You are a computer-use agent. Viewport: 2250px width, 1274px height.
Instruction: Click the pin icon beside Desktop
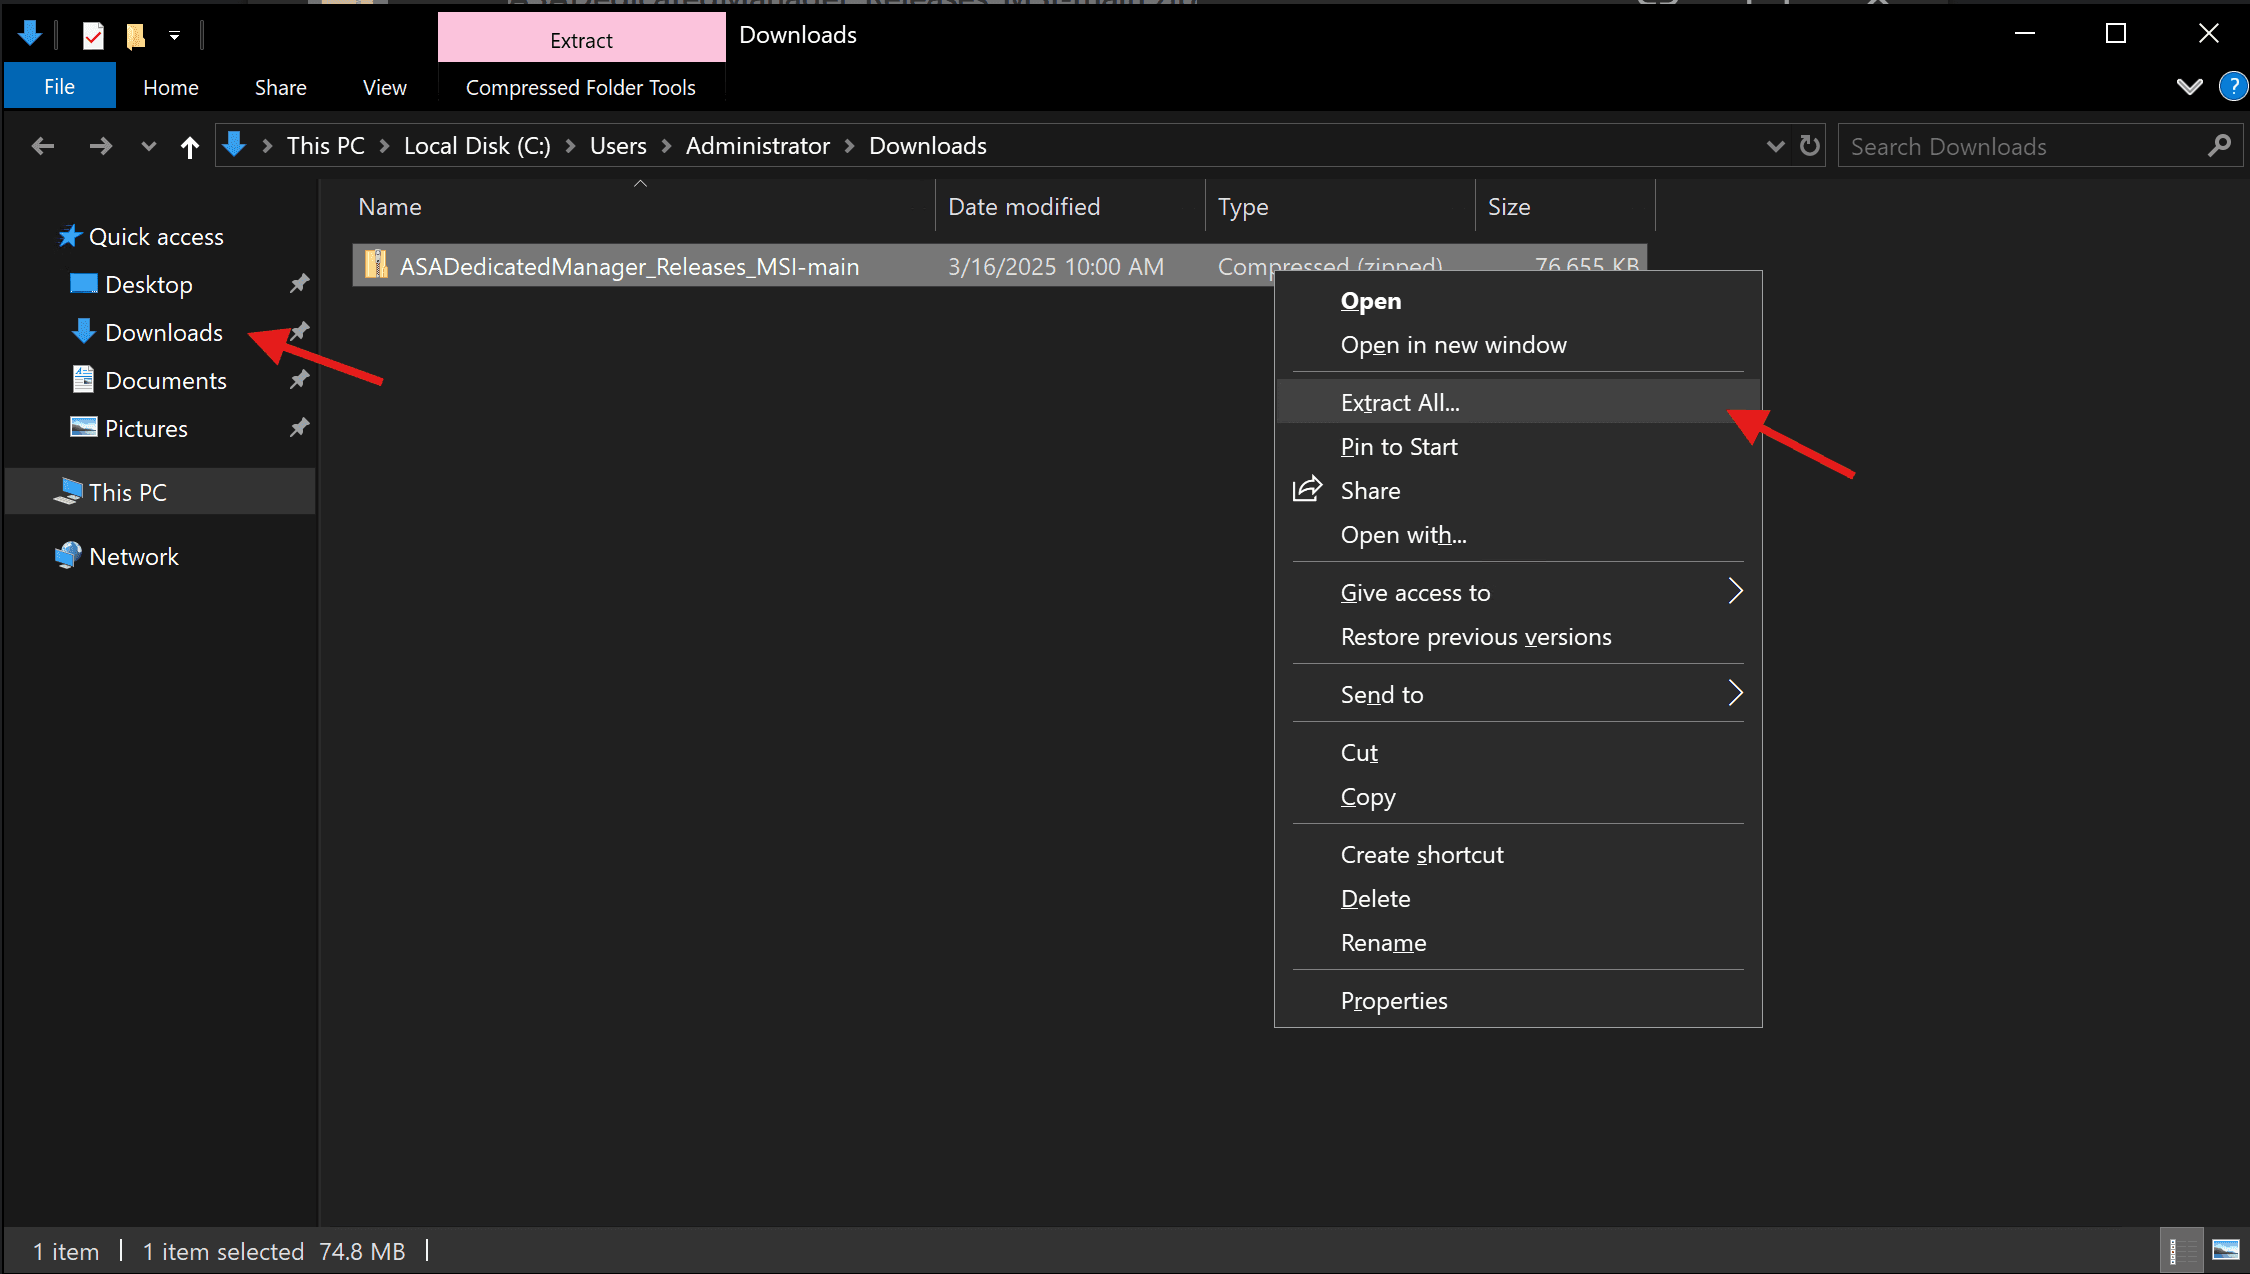299,284
